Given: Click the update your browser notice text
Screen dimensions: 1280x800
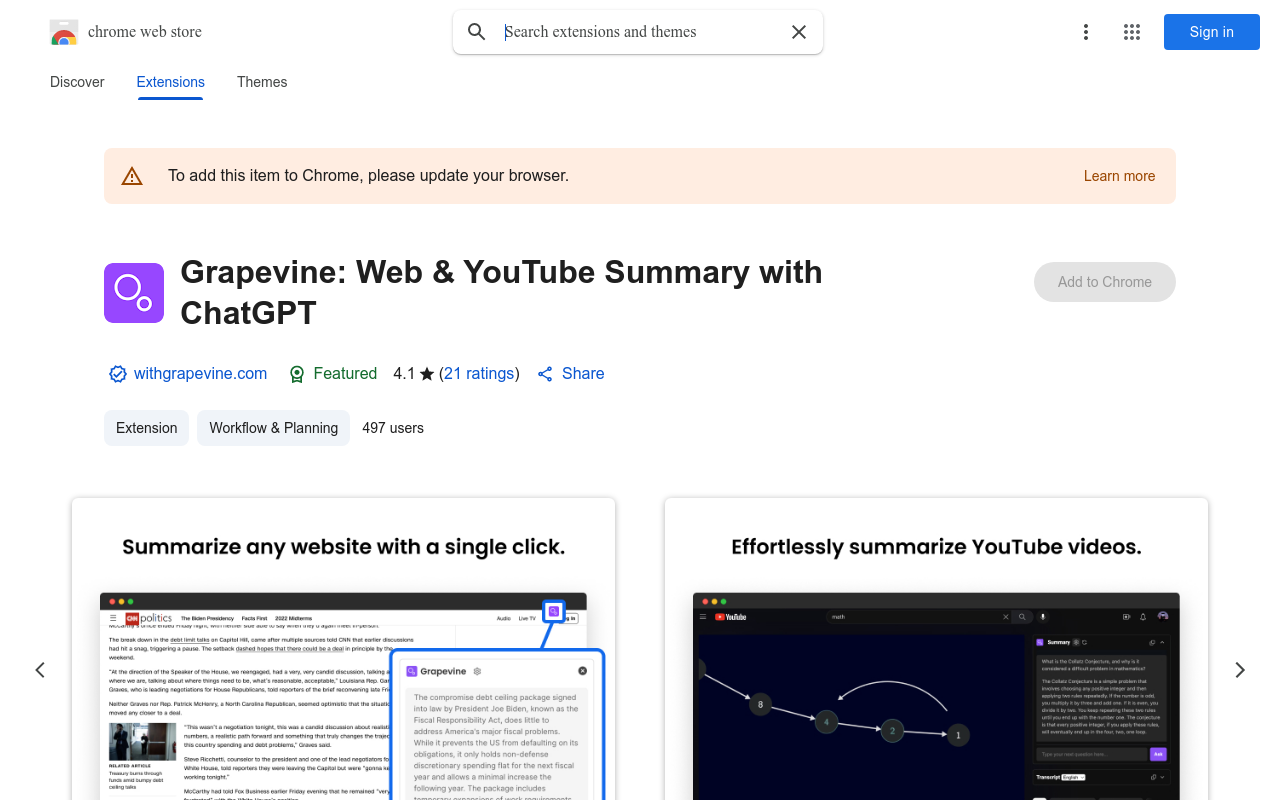Looking at the screenshot, I should click(x=368, y=176).
